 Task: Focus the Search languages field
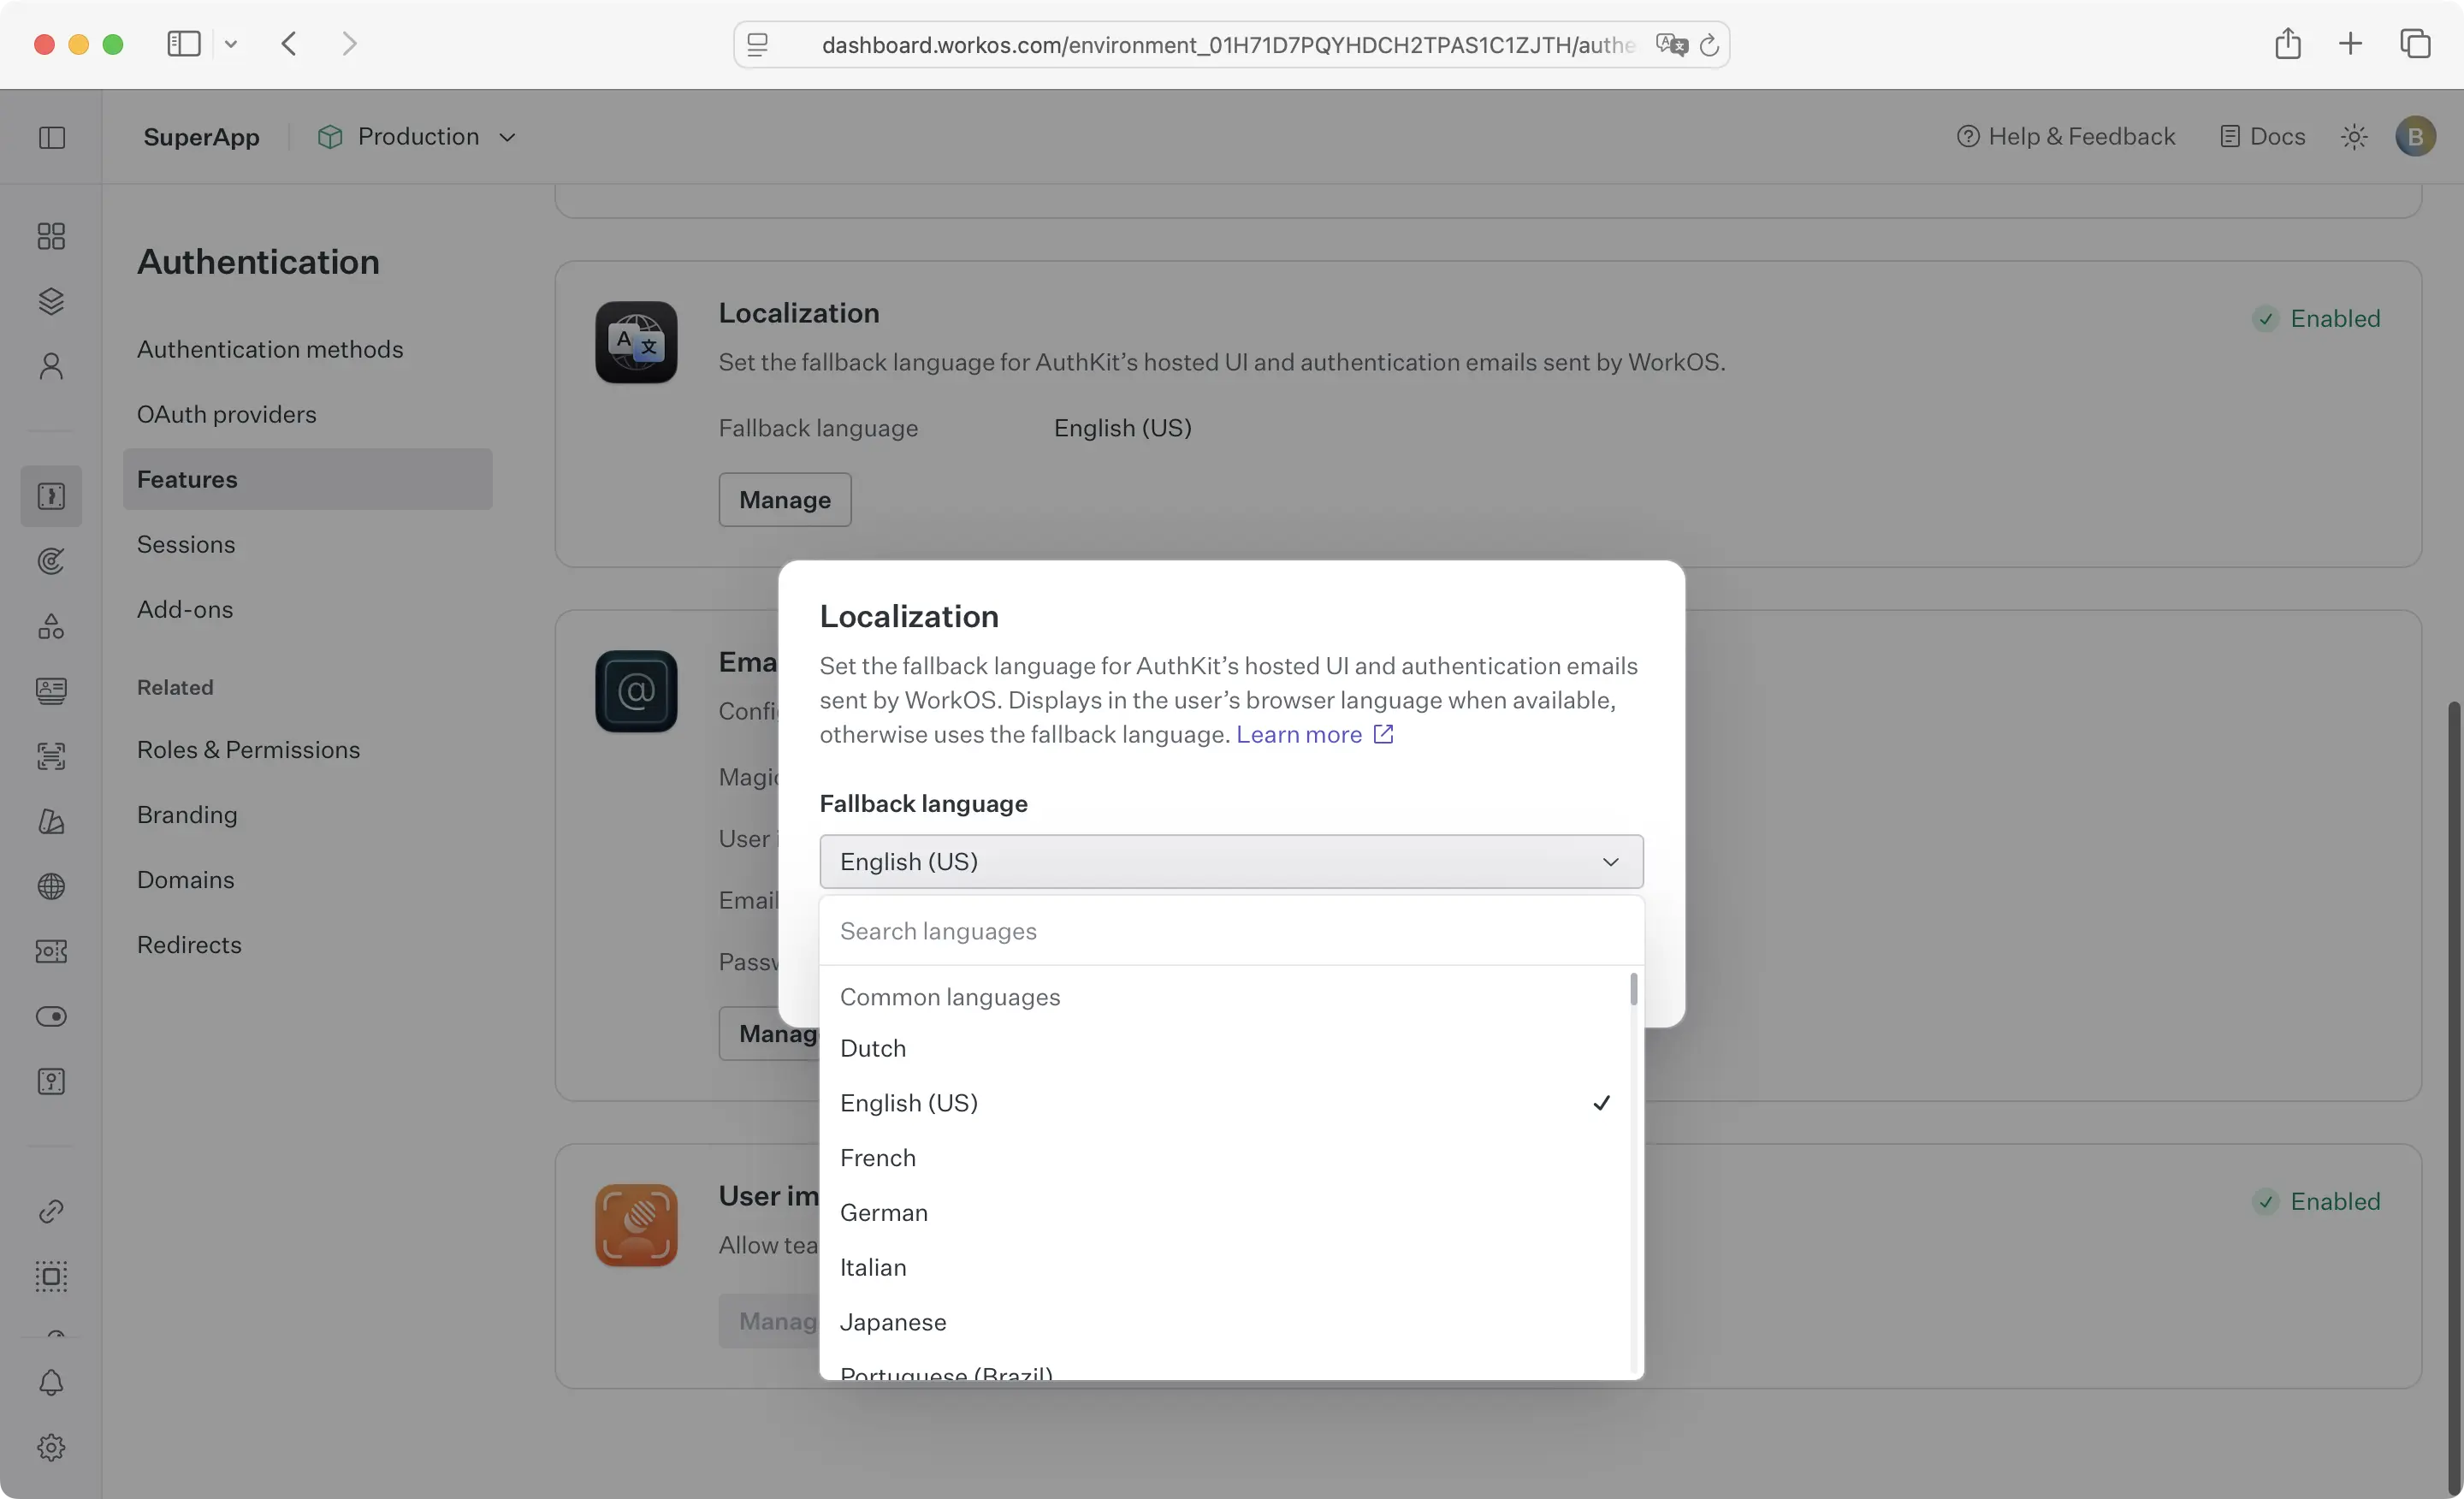[1231, 931]
